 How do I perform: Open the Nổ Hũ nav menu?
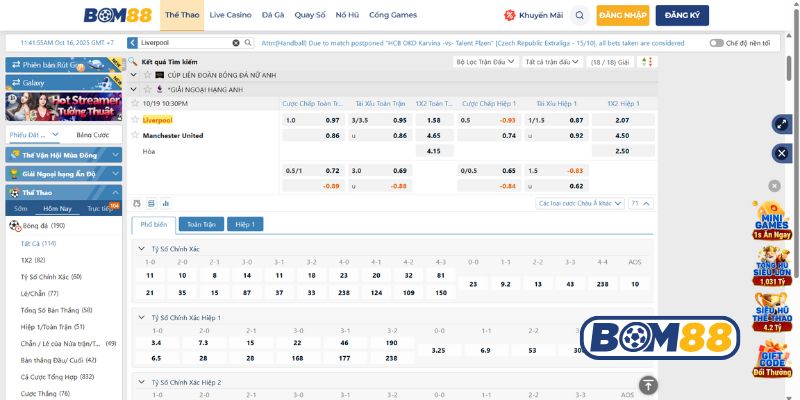click(347, 15)
